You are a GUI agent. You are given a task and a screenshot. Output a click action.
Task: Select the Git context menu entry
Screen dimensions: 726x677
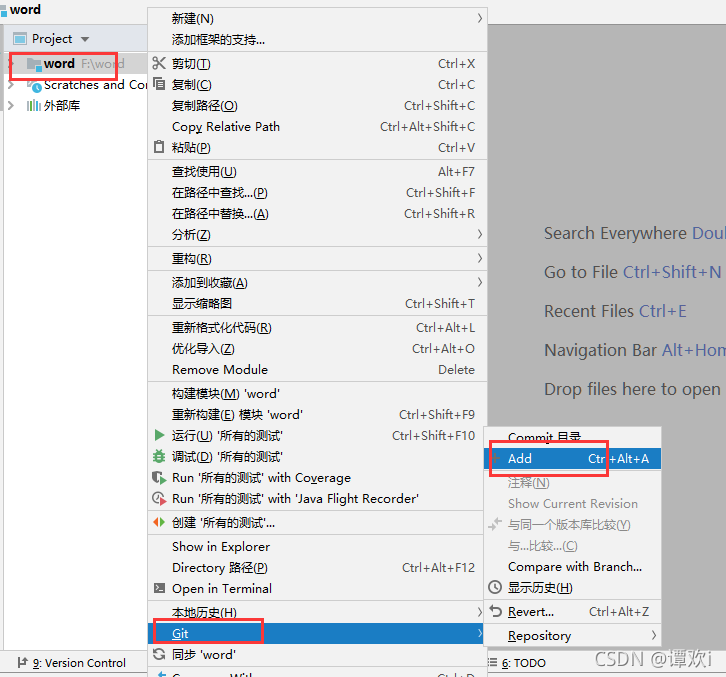click(x=317, y=633)
